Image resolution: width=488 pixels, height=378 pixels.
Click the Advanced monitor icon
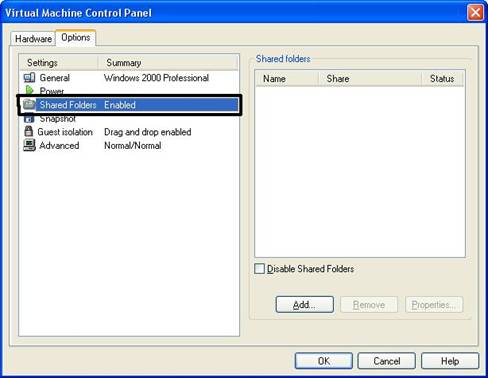click(x=29, y=145)
